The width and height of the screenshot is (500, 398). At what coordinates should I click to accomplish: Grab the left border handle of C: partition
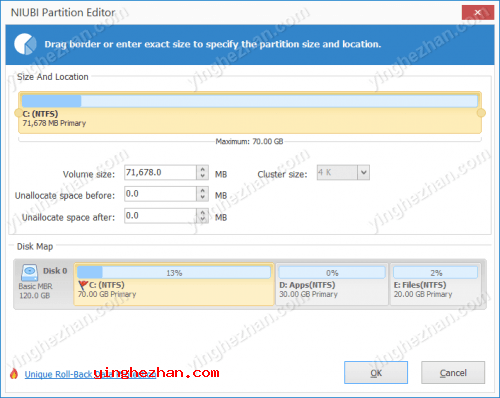[18, 113]
